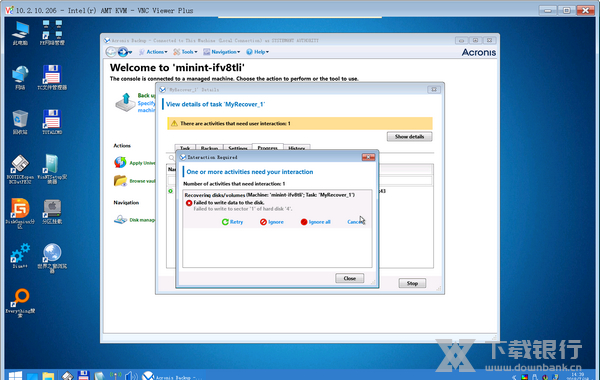Open the DiskGenius partition desktop icon
600x380 pixels.
pyautogui.click(x=20, y=213)
